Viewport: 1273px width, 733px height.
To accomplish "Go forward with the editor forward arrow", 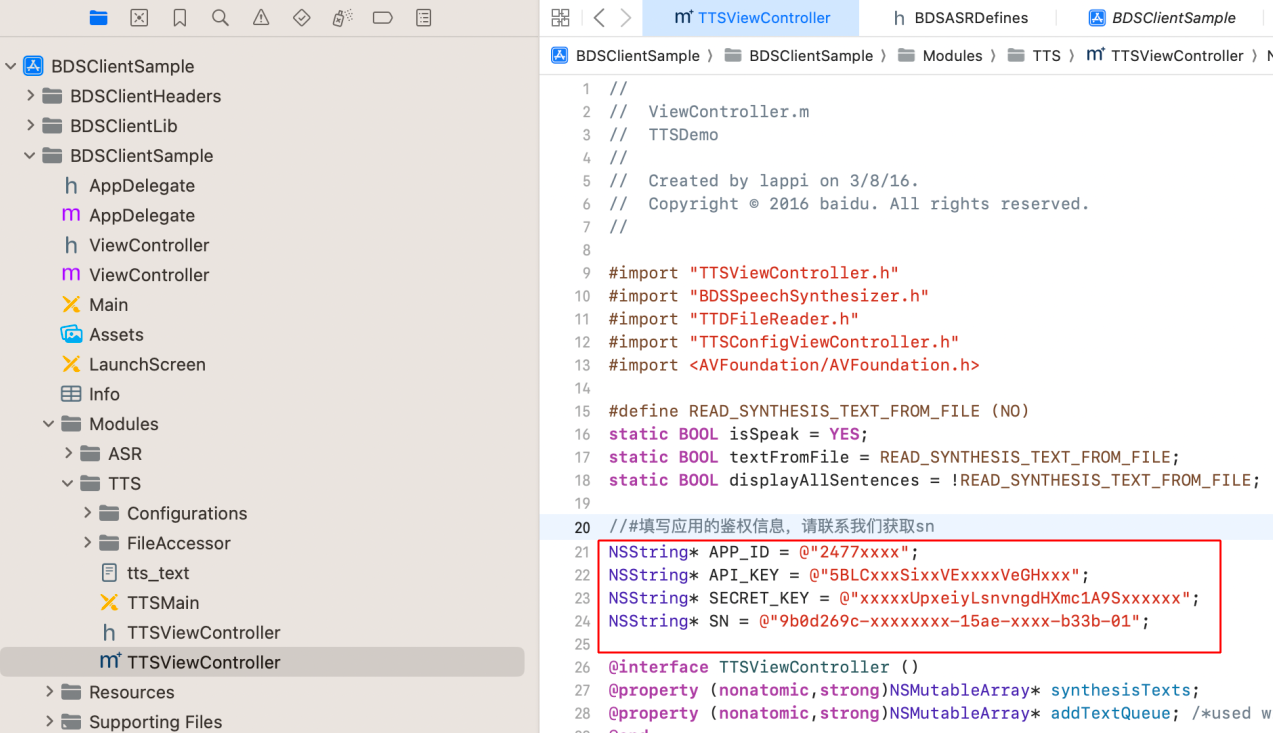I will pos(626,18).
